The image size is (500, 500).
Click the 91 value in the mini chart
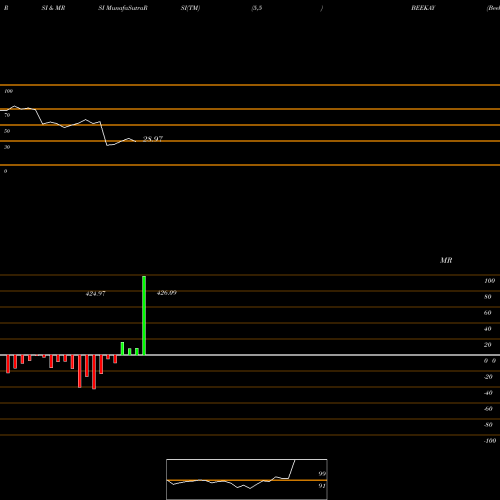pyautogui.click(x=322, y=486)
